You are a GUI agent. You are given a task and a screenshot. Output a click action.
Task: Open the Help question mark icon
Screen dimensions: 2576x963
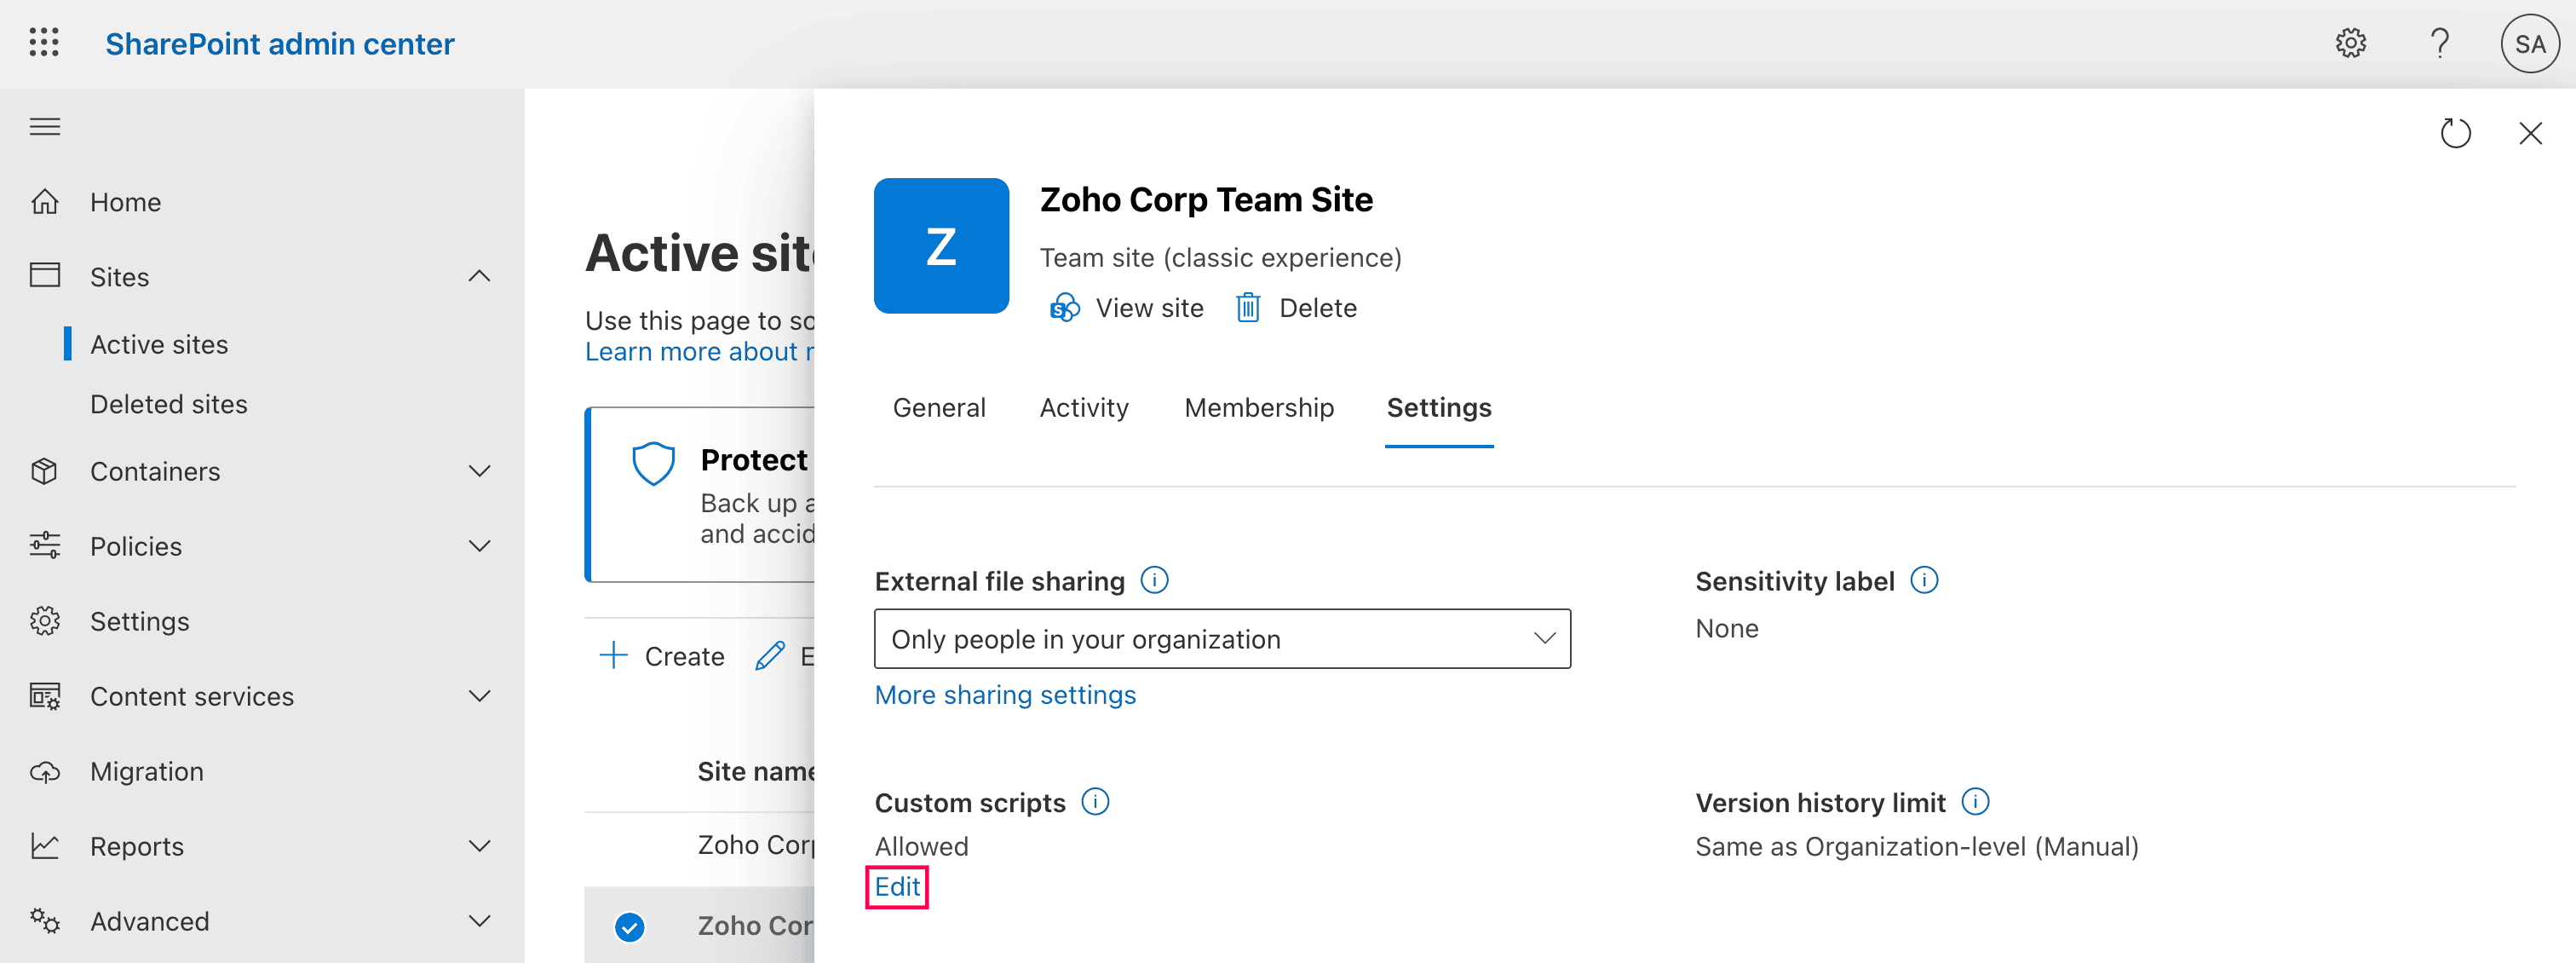pos(2440,43)
